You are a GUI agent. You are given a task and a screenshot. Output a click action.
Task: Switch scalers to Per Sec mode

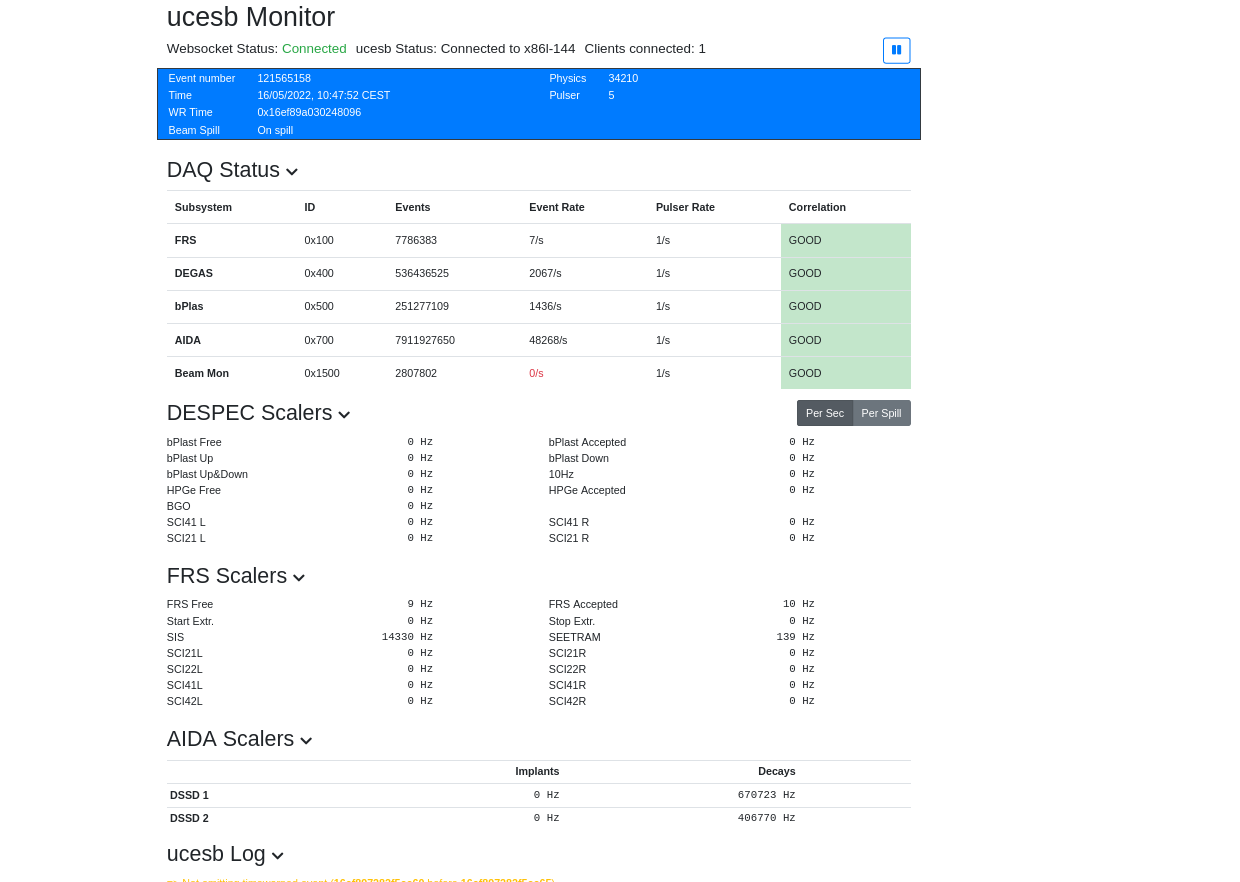(824, 413)
